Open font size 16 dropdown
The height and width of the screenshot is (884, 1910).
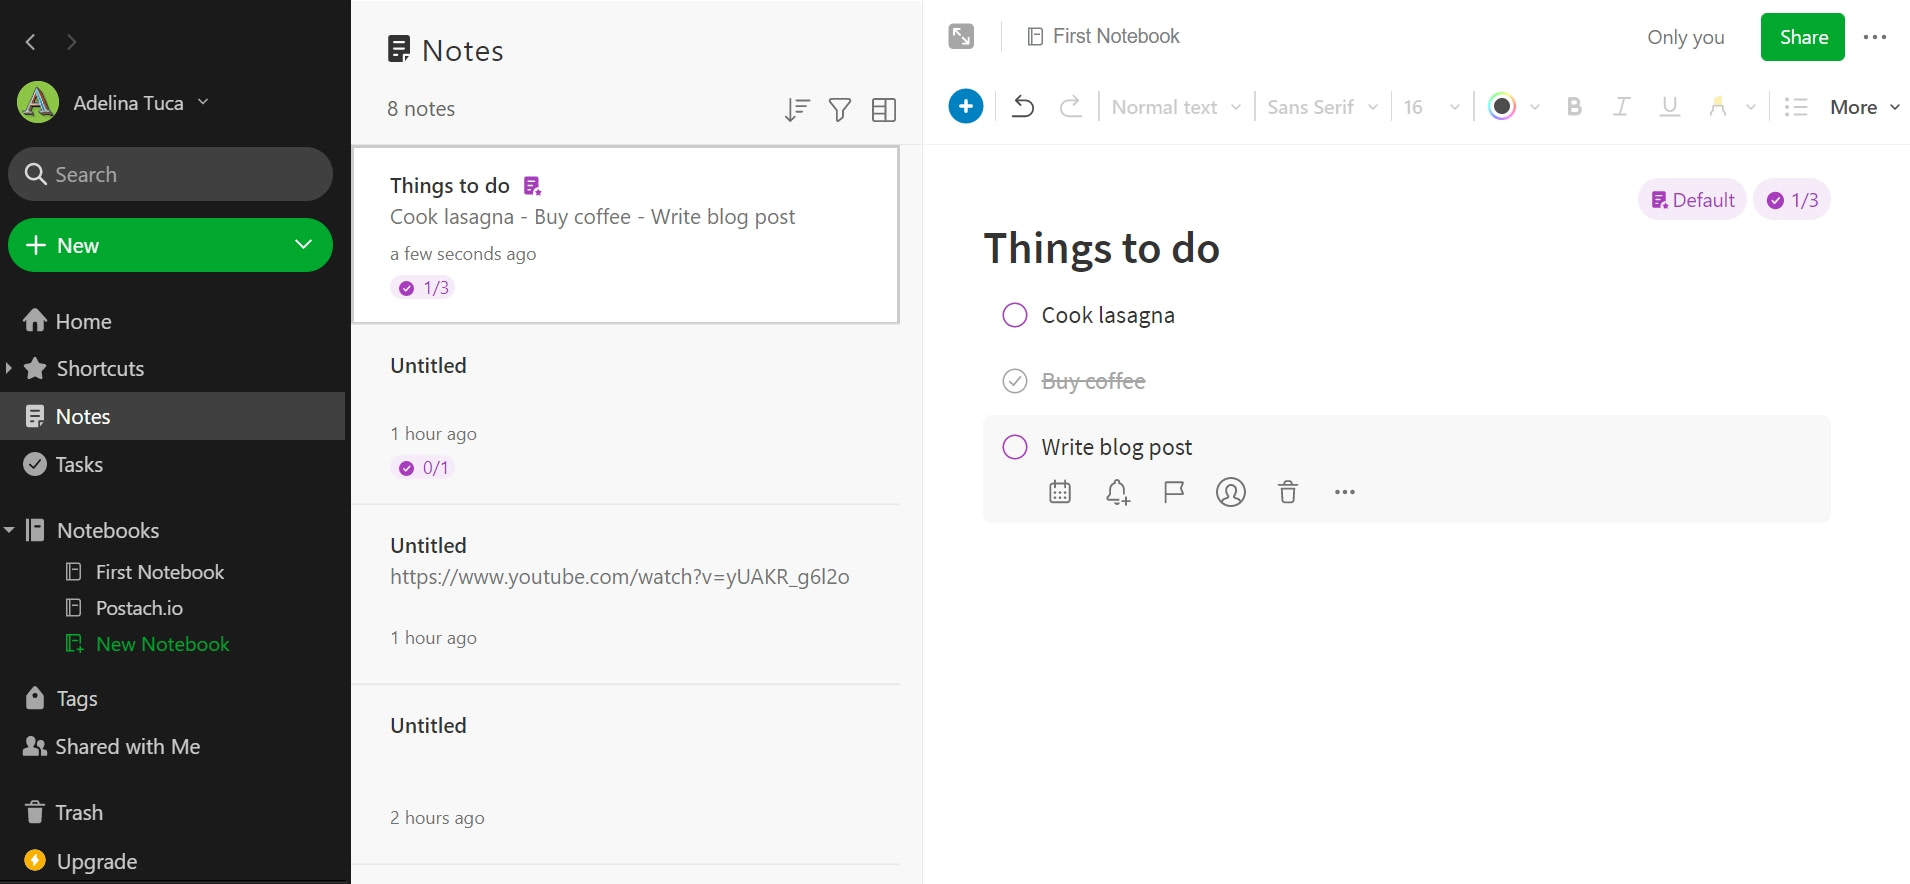[x=1432, y=107]
